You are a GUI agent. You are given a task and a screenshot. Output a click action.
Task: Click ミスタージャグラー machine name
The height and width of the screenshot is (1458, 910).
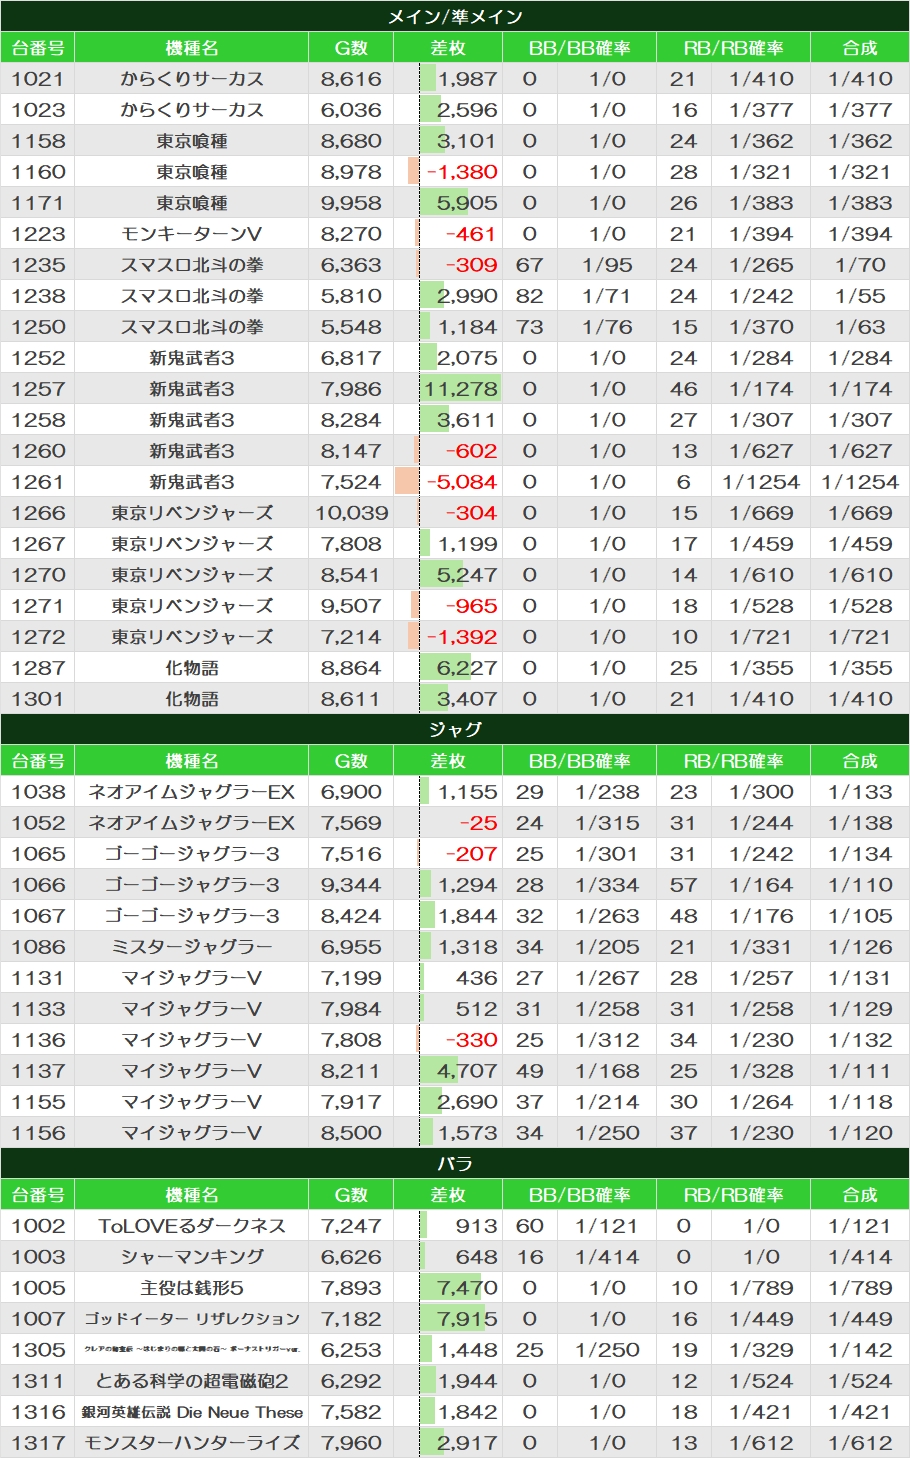click(x=192, y=947)
